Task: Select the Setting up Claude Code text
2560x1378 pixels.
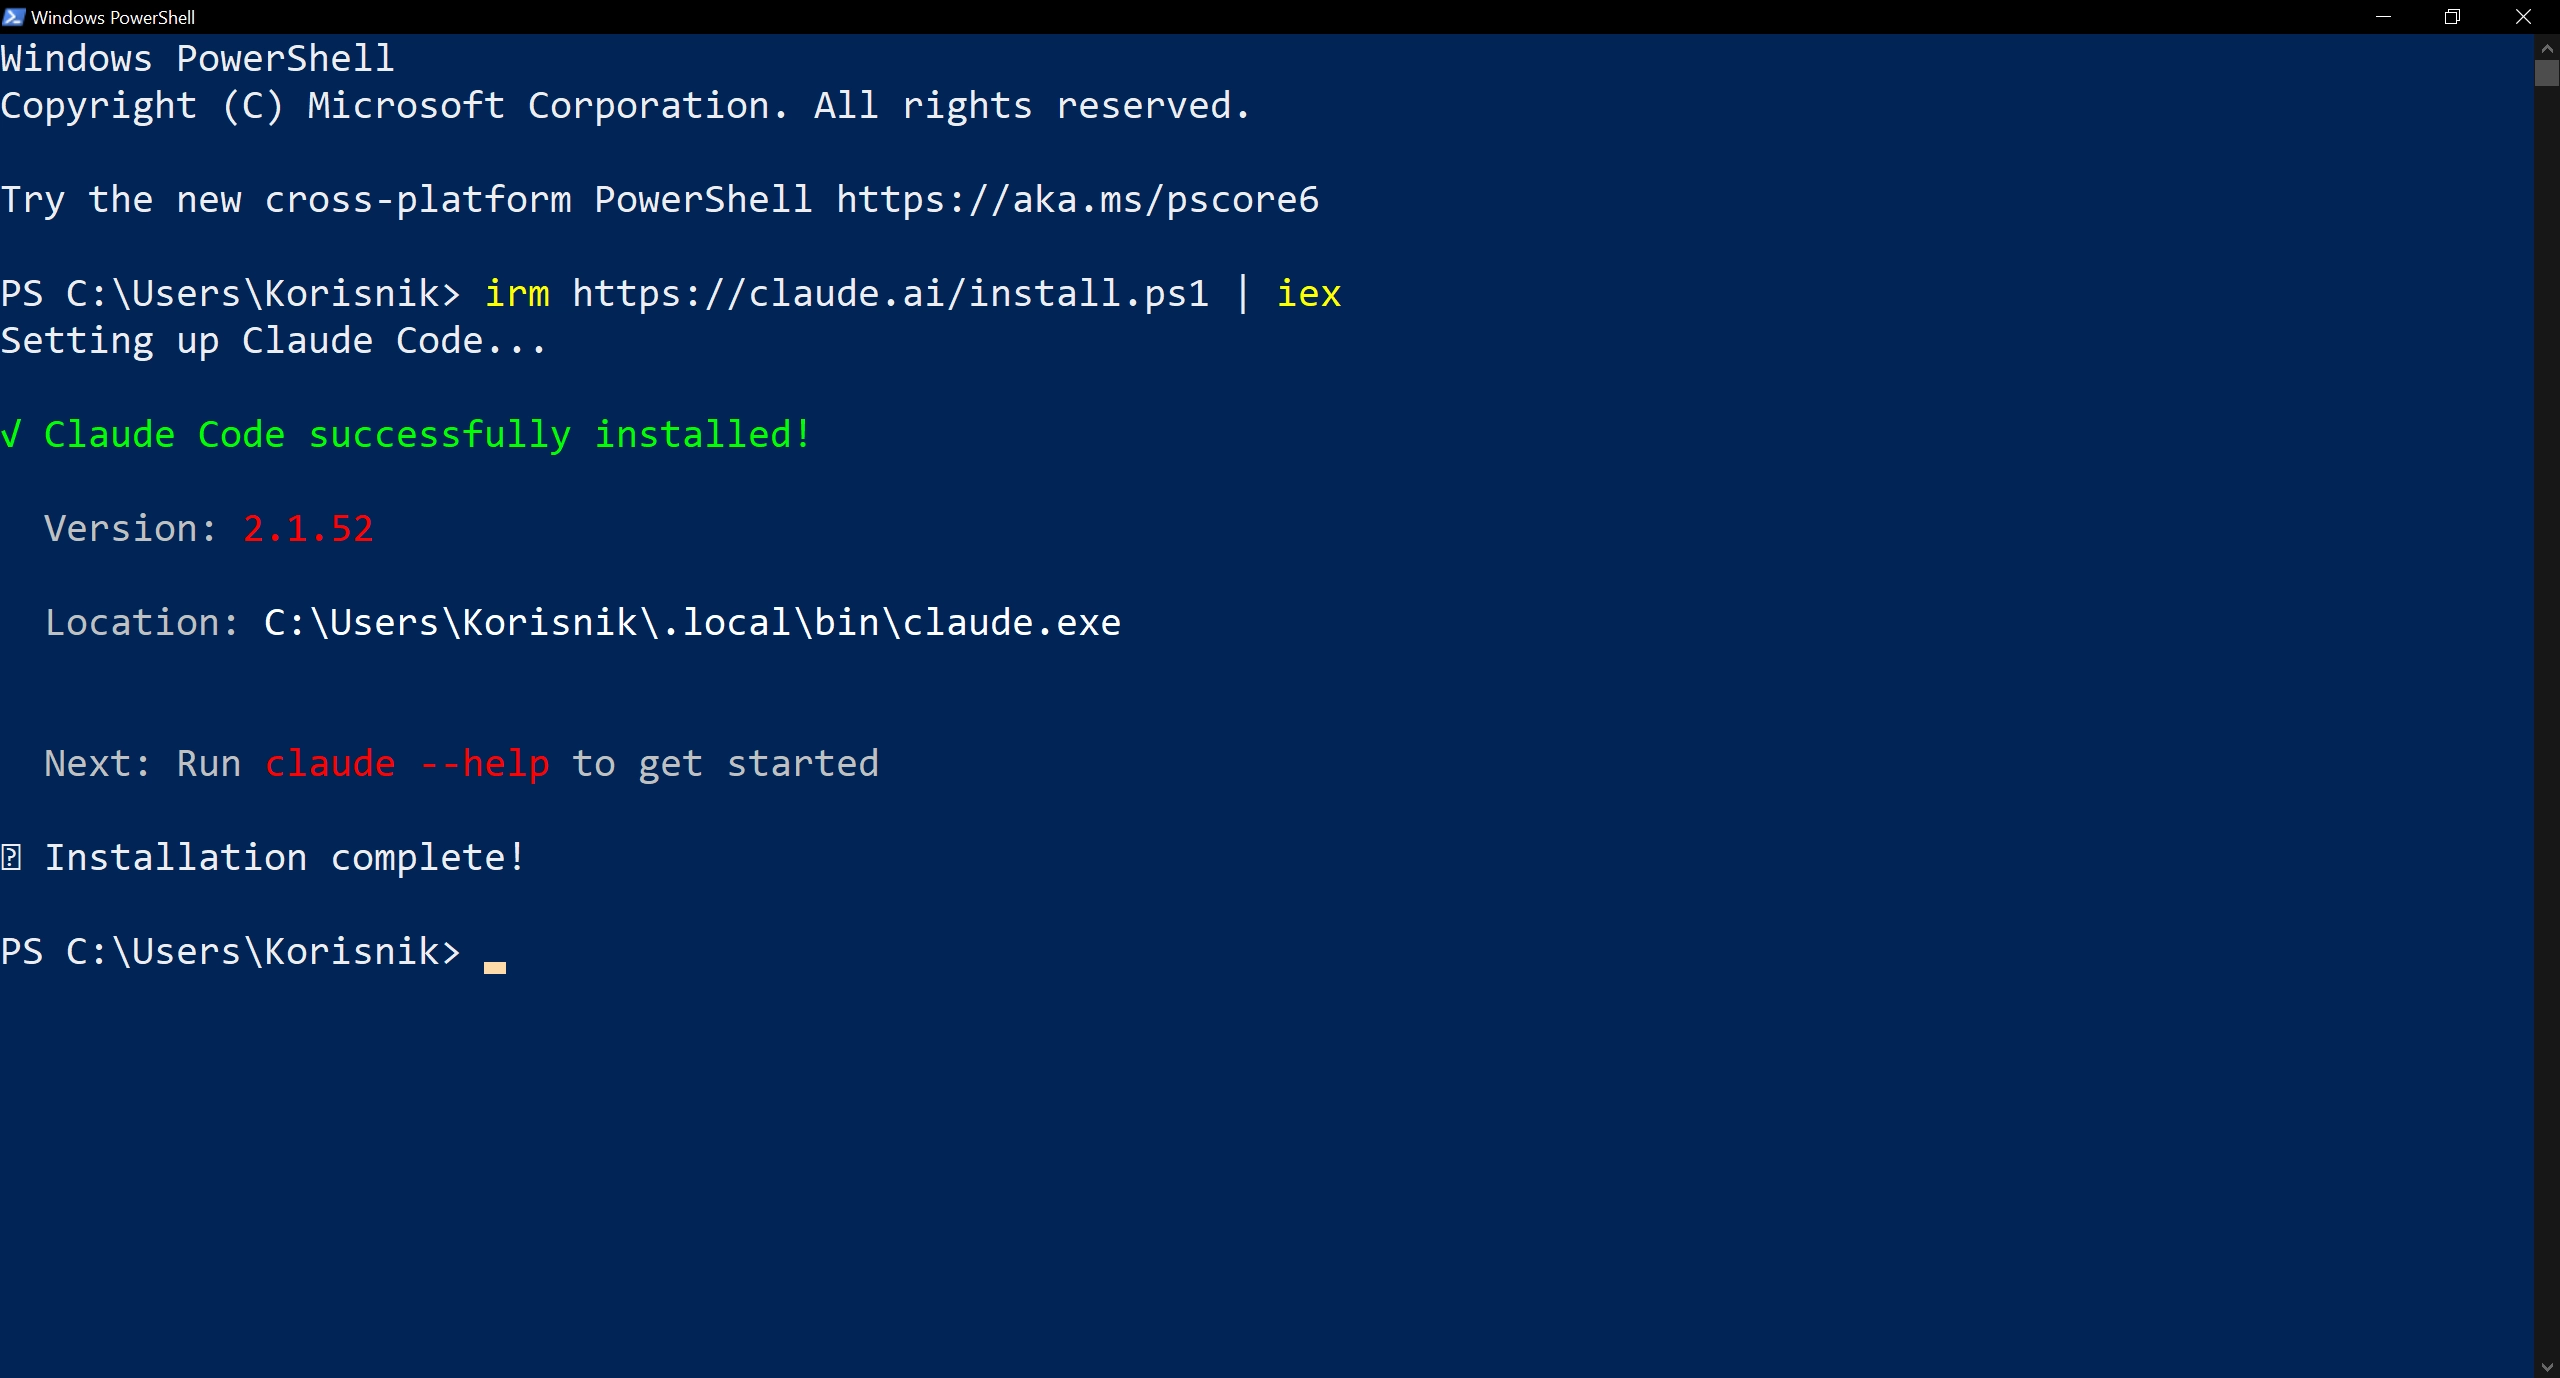Action: [x=272, y=339]
